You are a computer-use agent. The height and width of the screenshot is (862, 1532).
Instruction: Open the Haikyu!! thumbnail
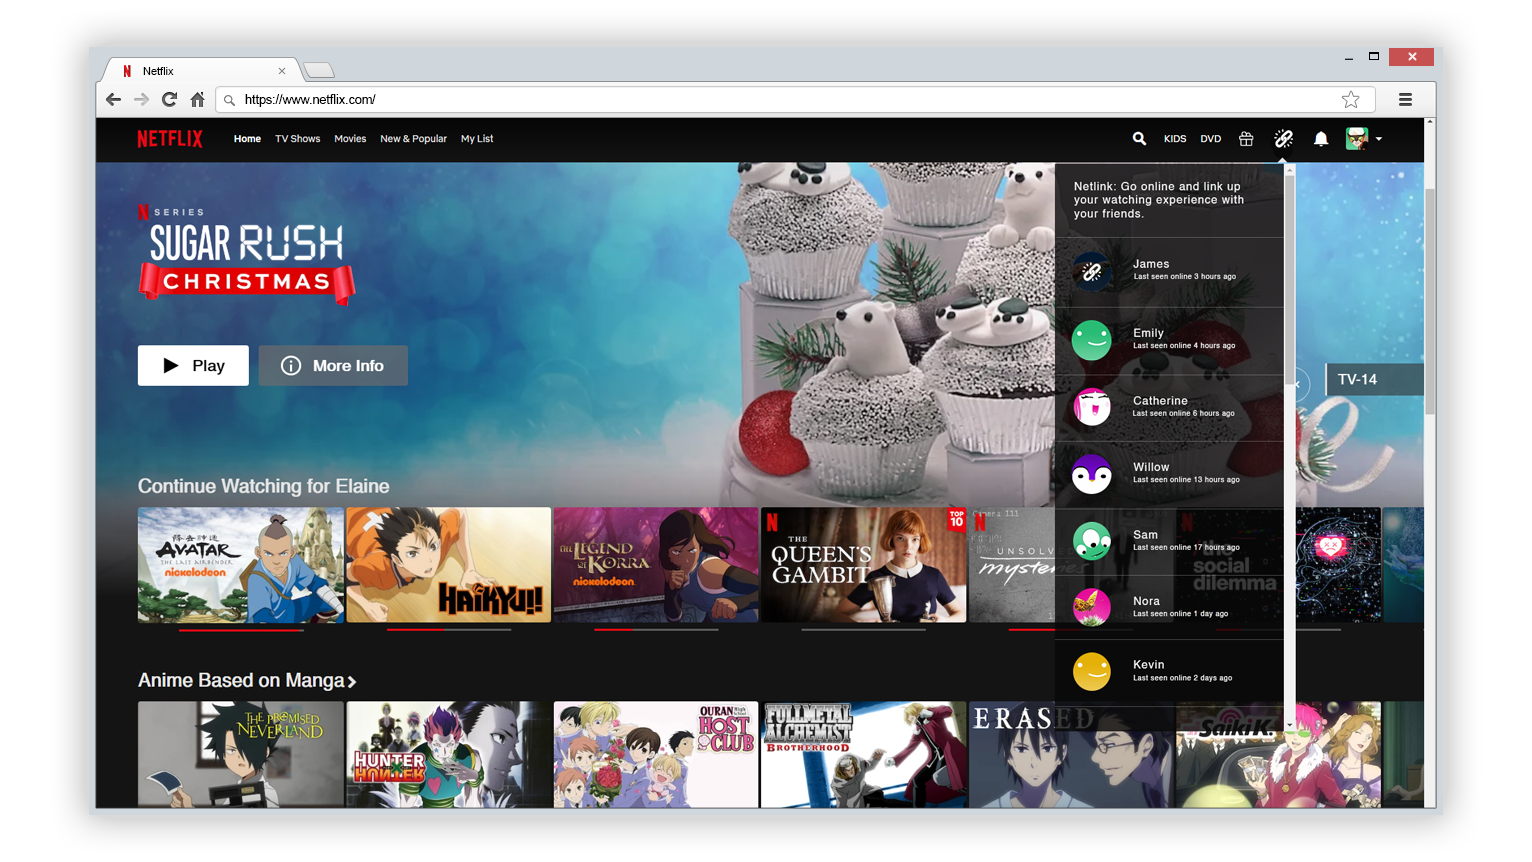tap(448, 565)
